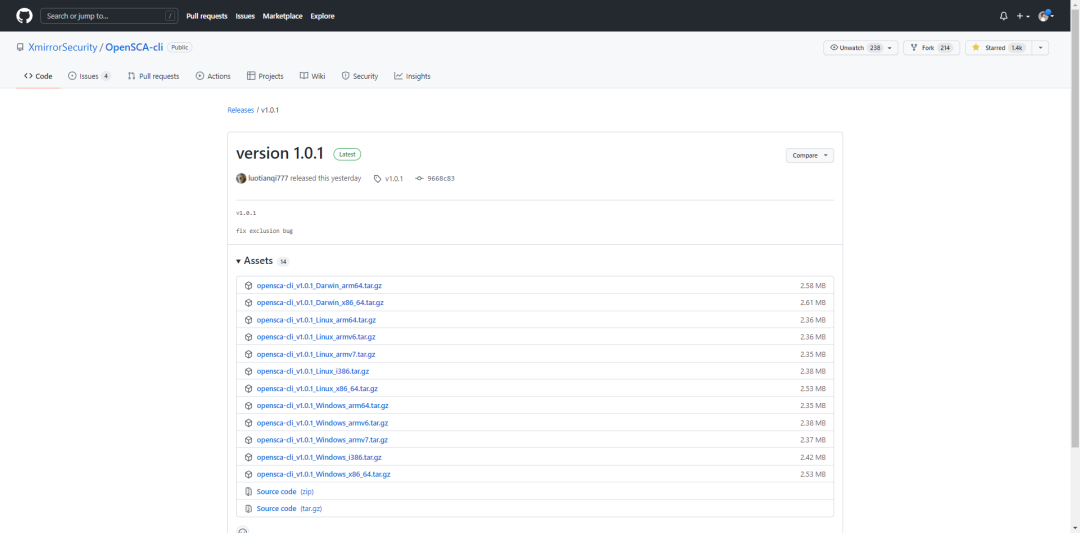Download Windows_arm64.tar.gz asset
Viewport: 1080px width, 533px height.
pyautogui.click(x=322, y=406)
